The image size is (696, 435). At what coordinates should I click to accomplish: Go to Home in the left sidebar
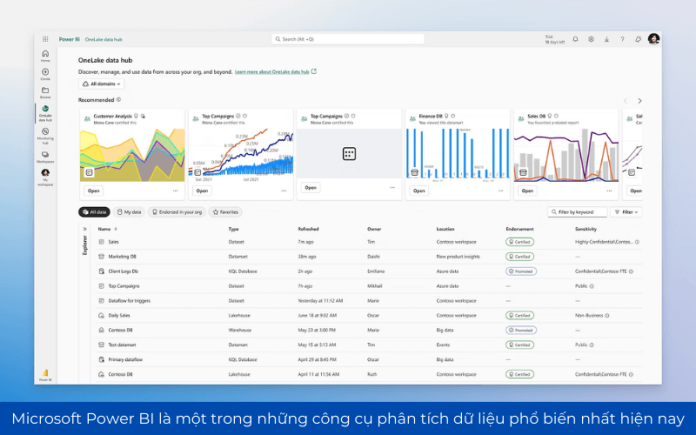tap(45, 54)
